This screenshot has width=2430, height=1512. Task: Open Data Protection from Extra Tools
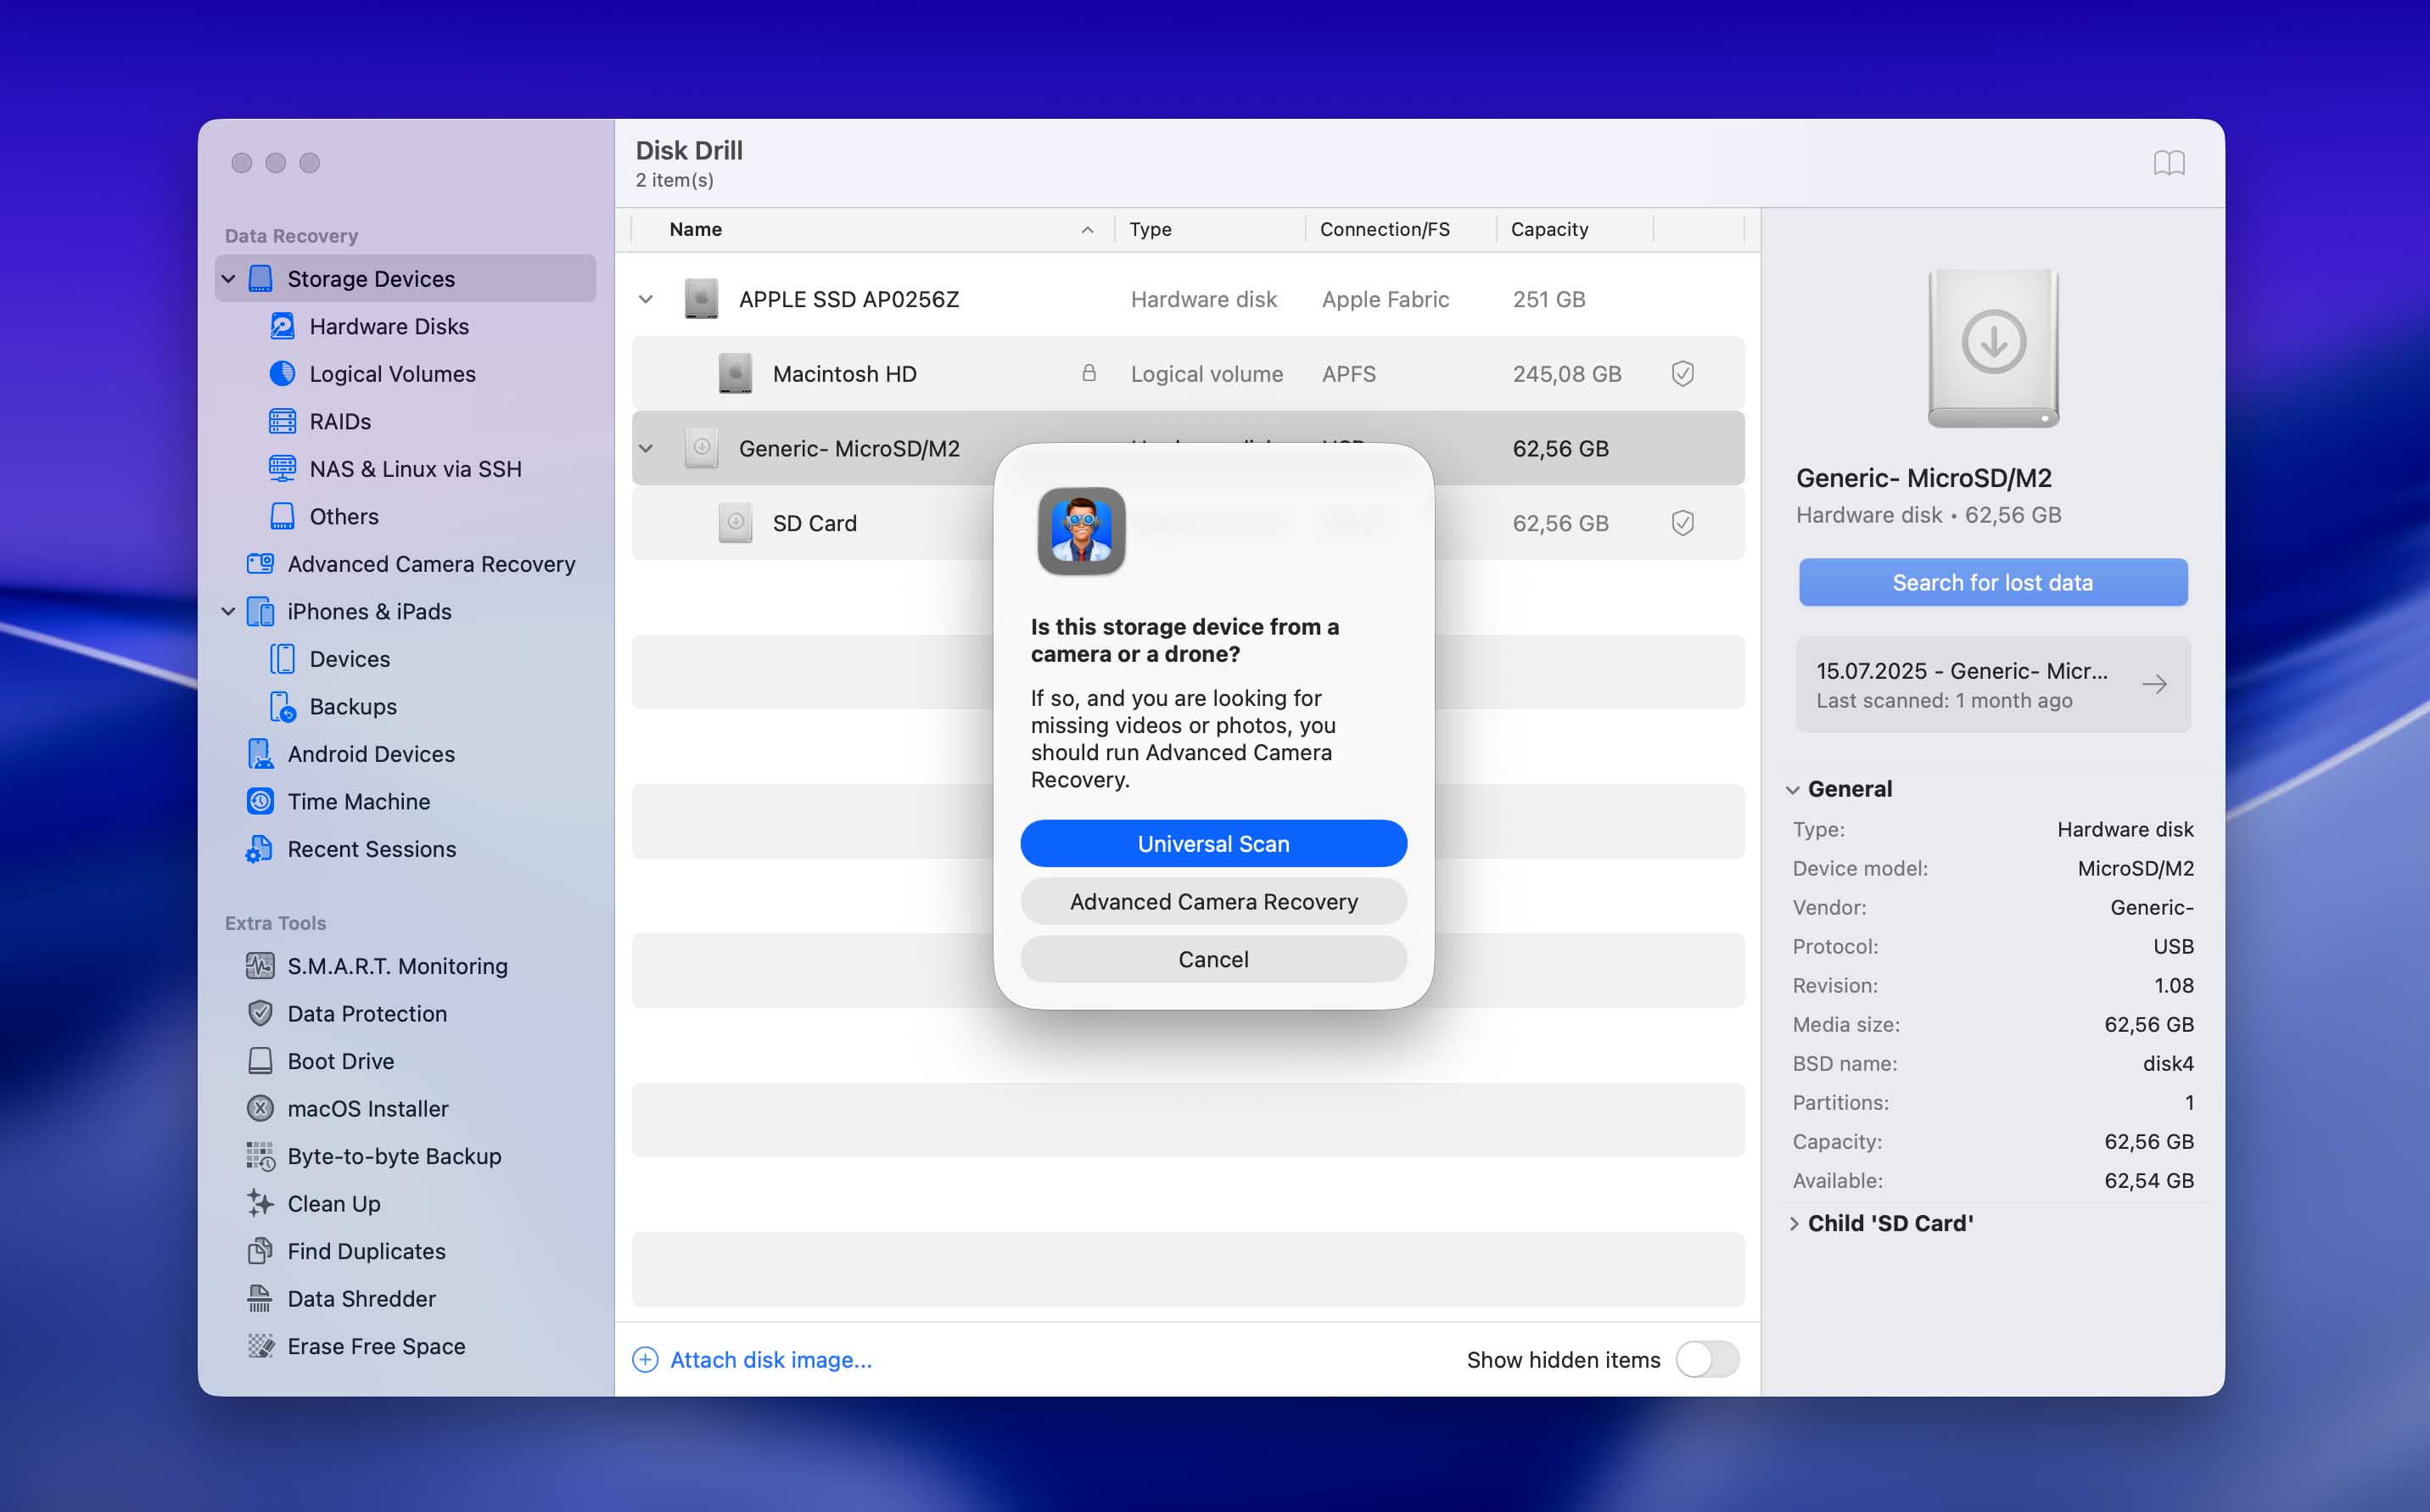coord(405,1013)
